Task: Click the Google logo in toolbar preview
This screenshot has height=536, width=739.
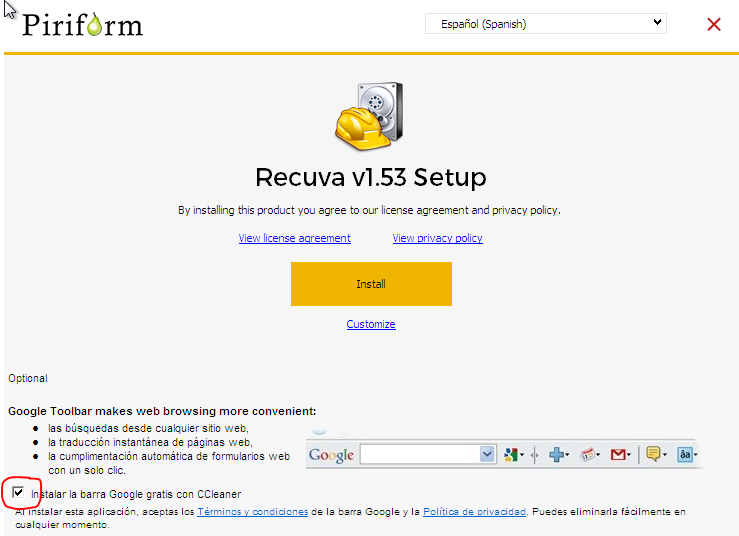Action: [331, 455]
